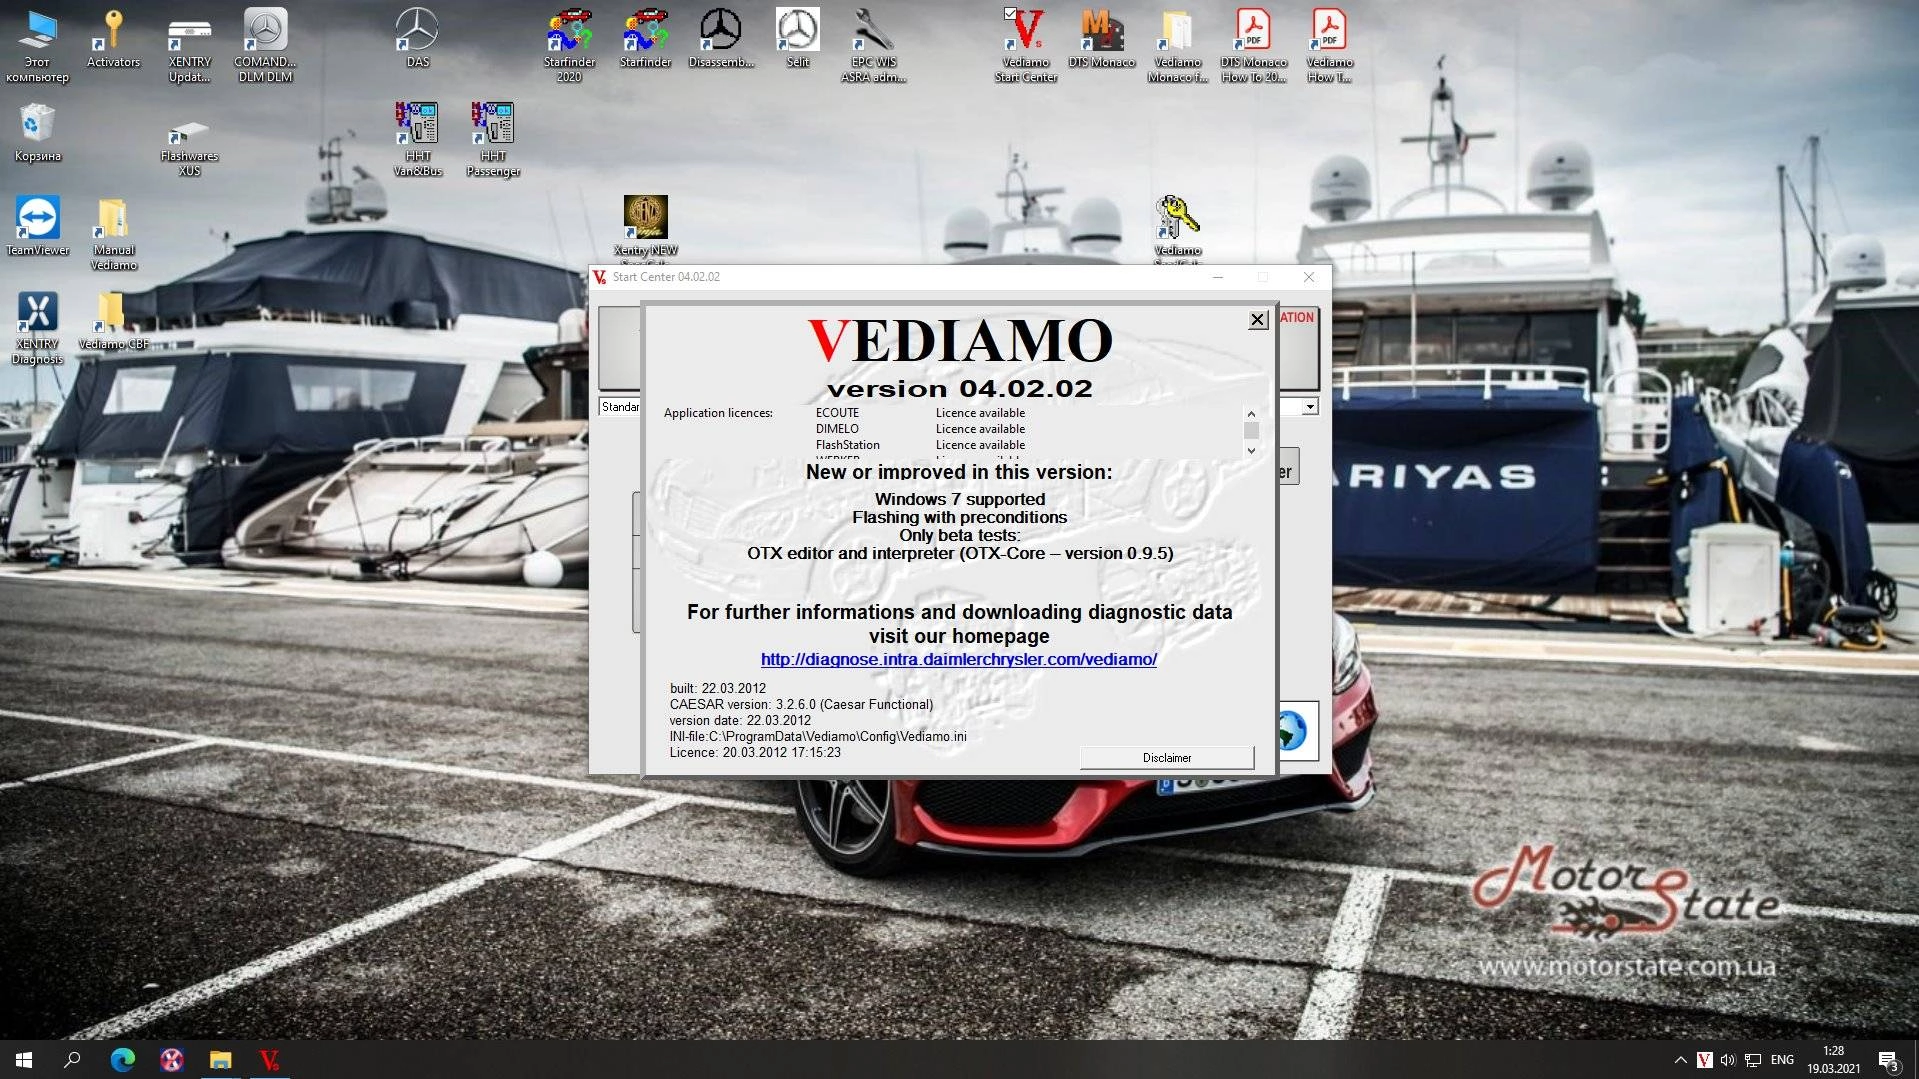Click the Standard field in Start Center
The height and width of the screenshot is (1079, 1919).
tap(620, 407)
